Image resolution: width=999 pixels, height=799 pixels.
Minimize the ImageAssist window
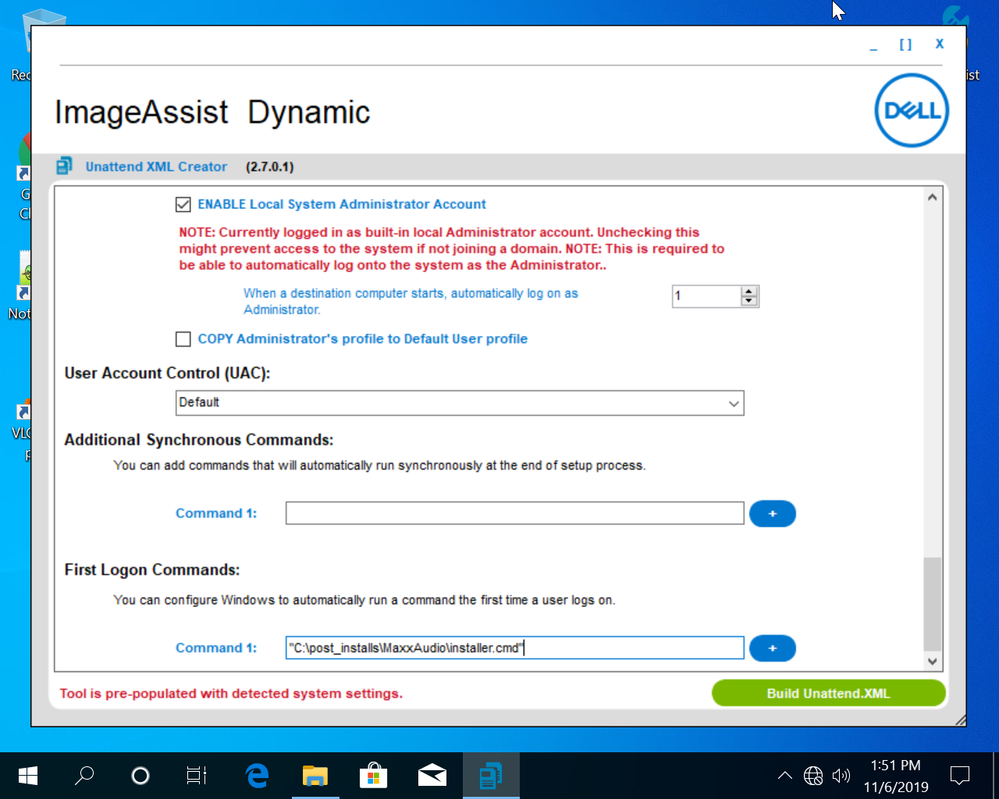pos(873,46)
